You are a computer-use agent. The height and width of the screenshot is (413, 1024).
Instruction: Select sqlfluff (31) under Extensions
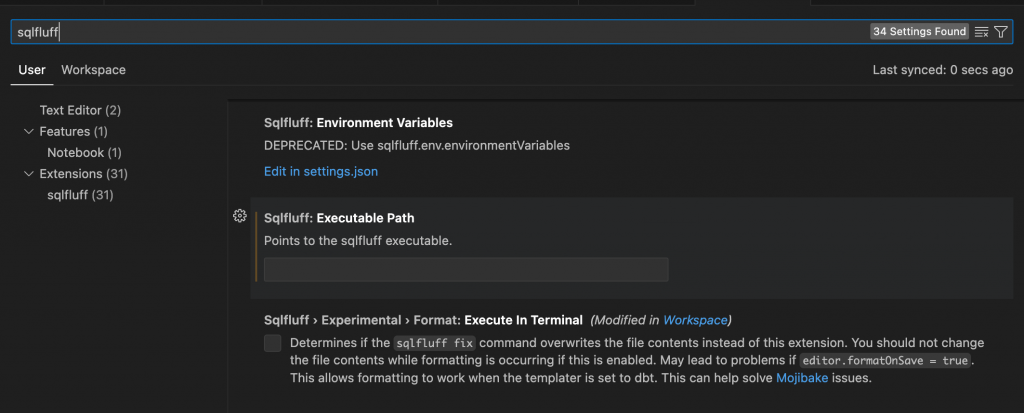pos(80,195)
